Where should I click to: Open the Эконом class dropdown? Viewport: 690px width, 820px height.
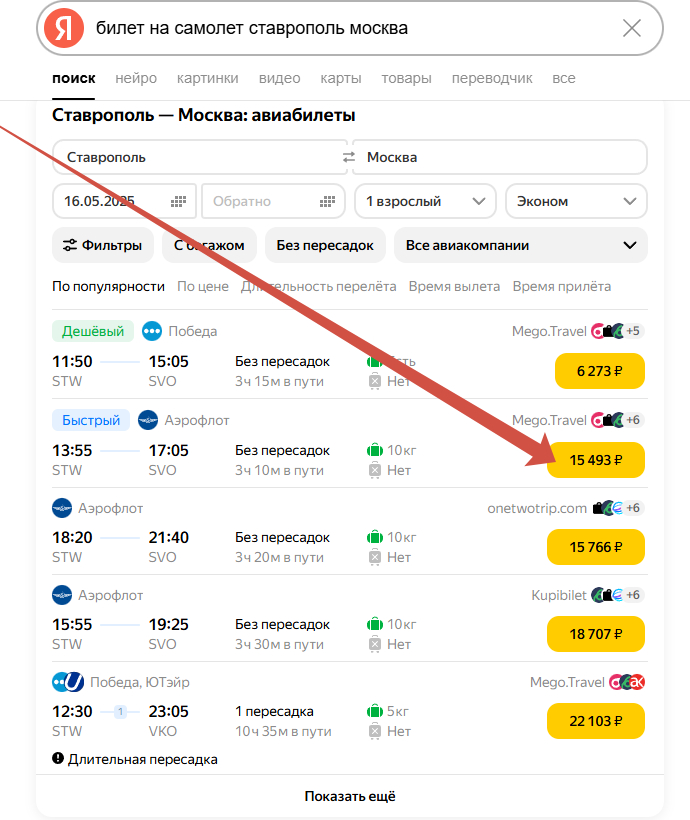(576, 201)
